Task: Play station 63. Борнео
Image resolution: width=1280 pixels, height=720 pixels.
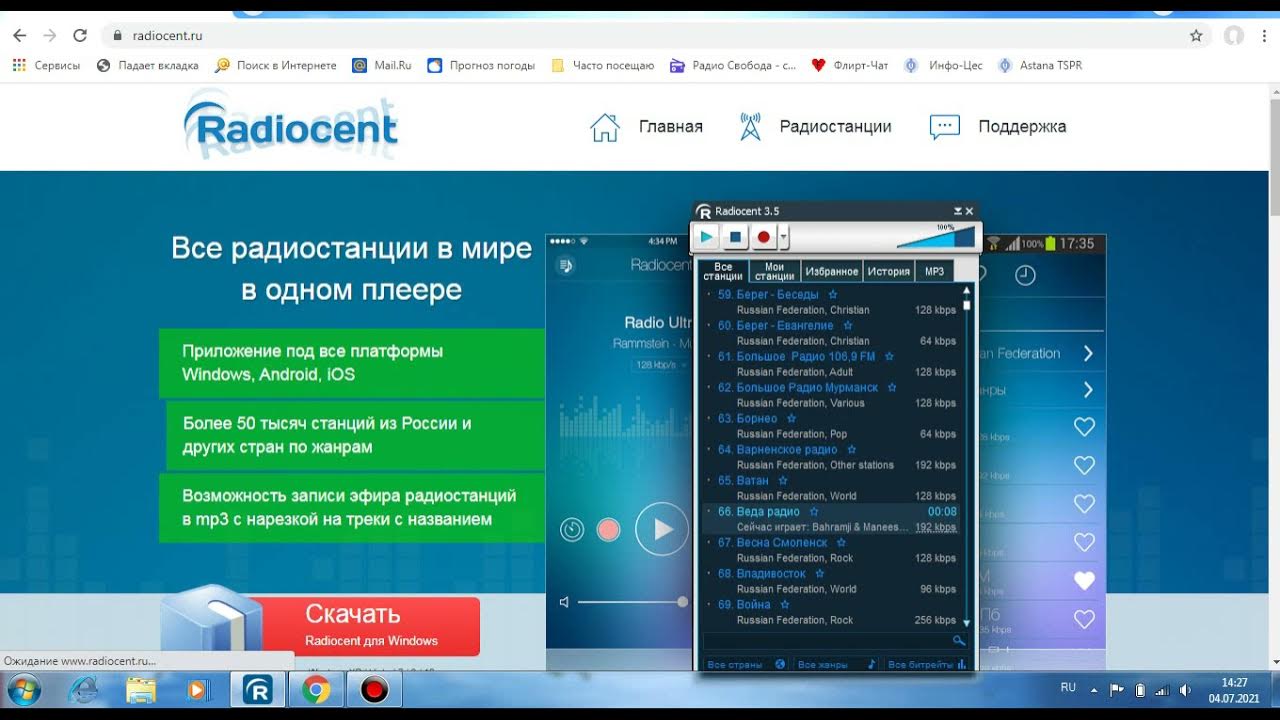Action: point(831,426)
